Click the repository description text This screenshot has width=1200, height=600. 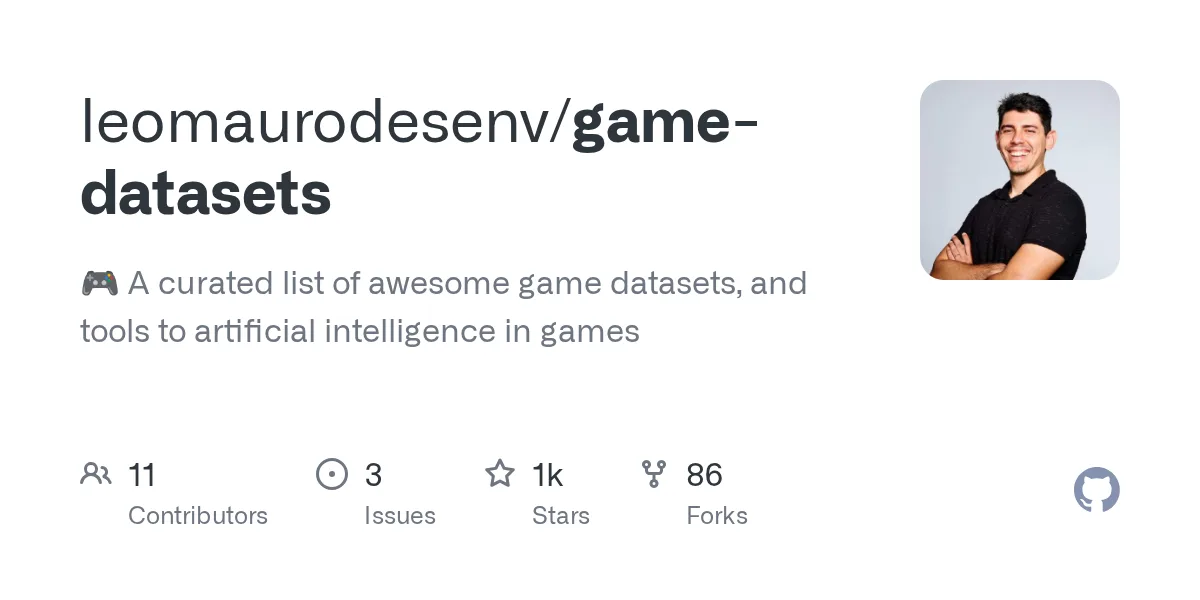[444, 307]
